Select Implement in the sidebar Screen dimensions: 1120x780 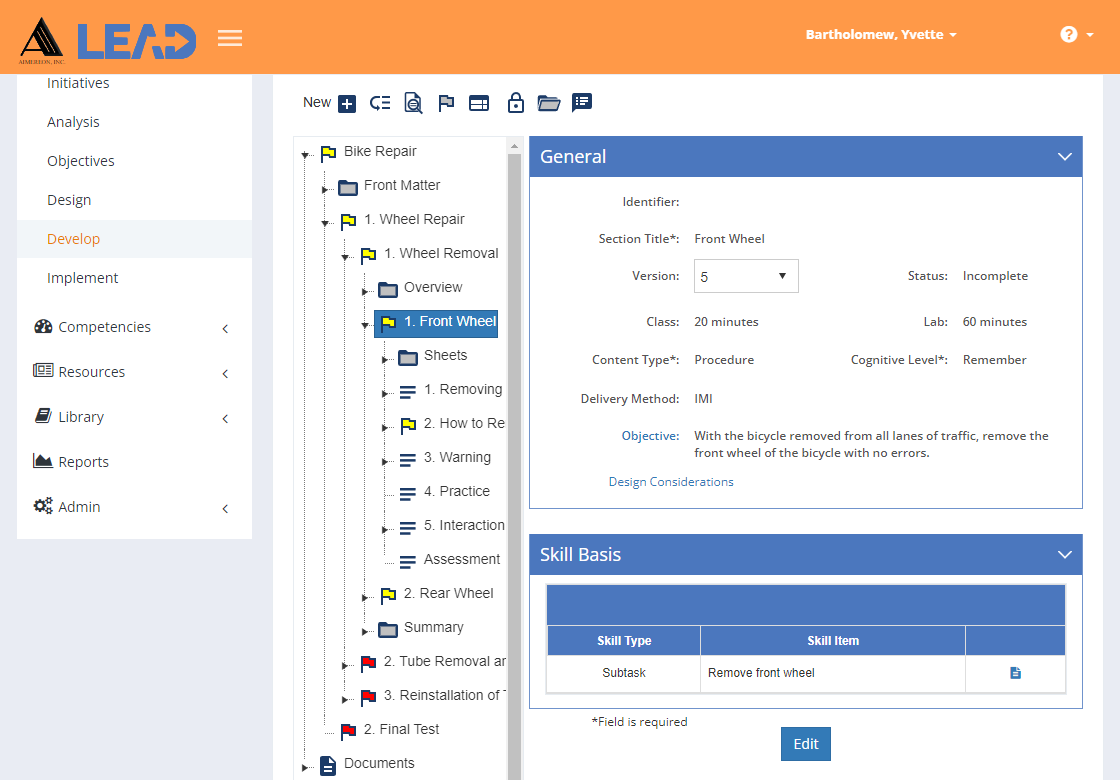coord(83,278)
